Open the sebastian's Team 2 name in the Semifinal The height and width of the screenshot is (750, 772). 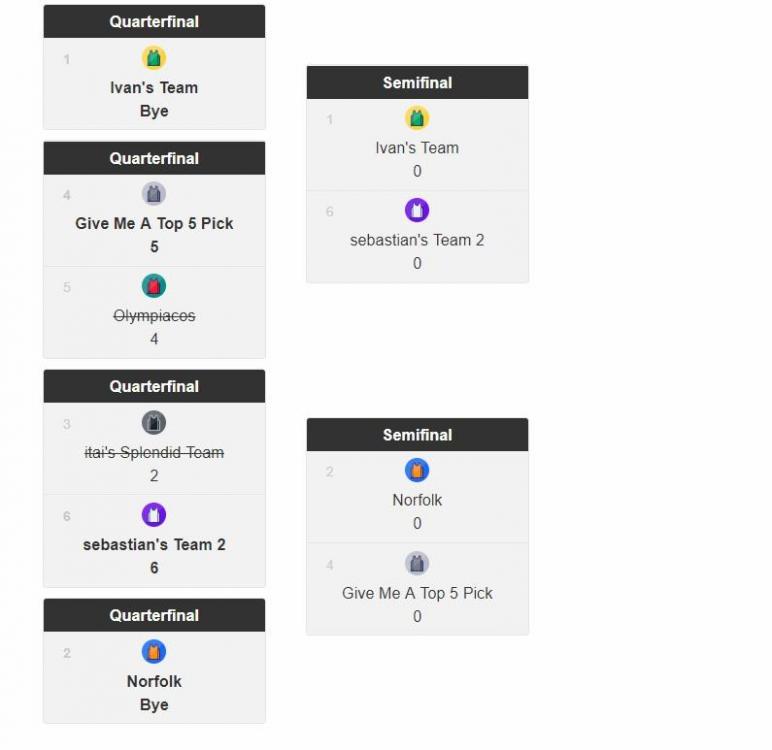pos(417,240)
